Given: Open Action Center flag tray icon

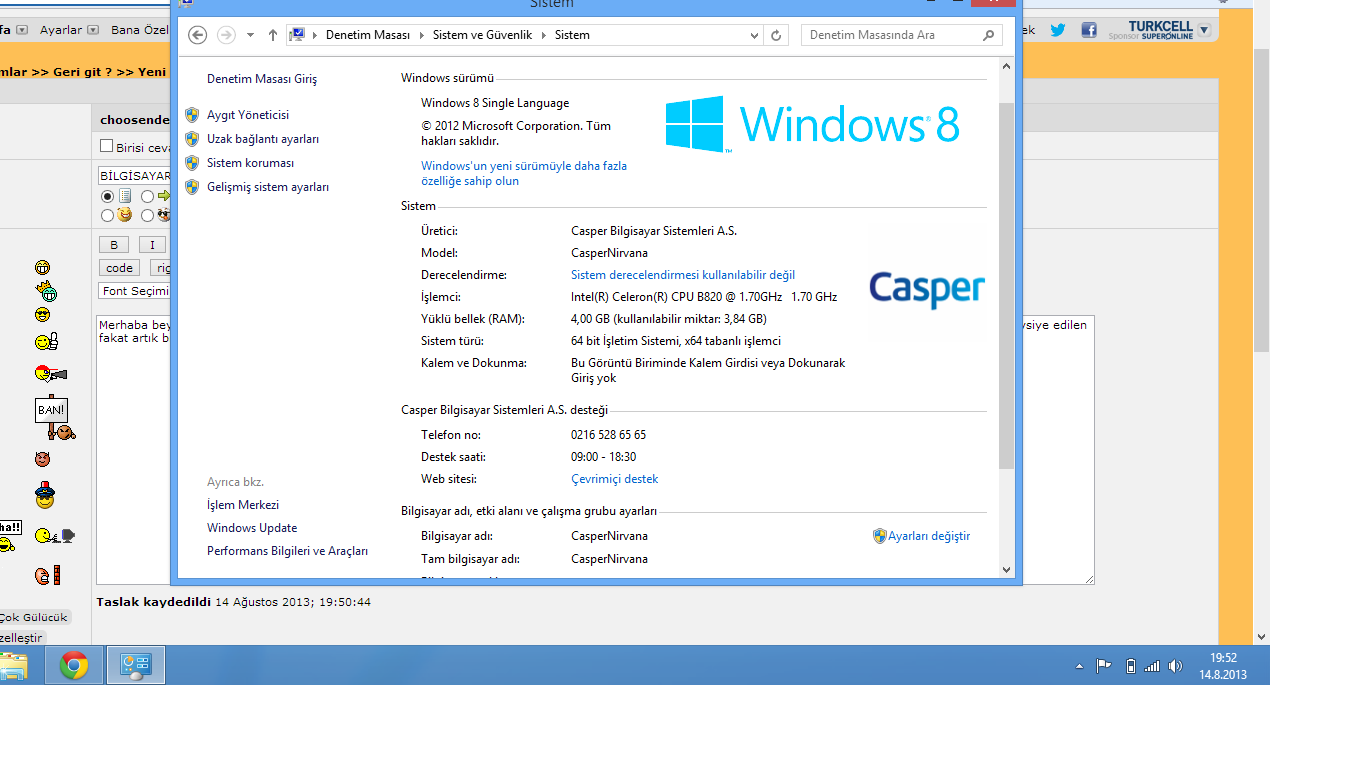Looking at the screenshot, I should pos(1104,666).
